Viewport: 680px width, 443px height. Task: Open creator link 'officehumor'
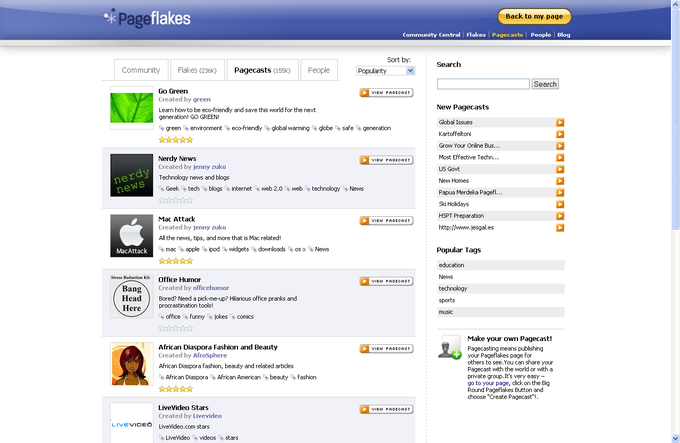pyautogui.click(x=211, y=288)
